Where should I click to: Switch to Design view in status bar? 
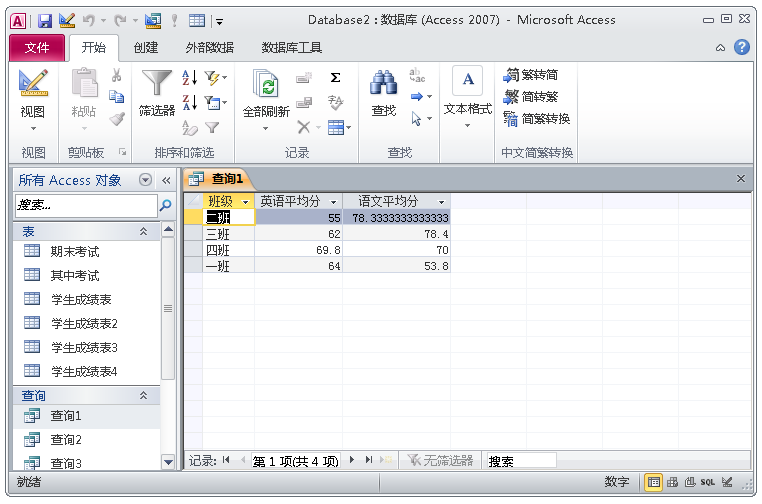tap(727, 482)
